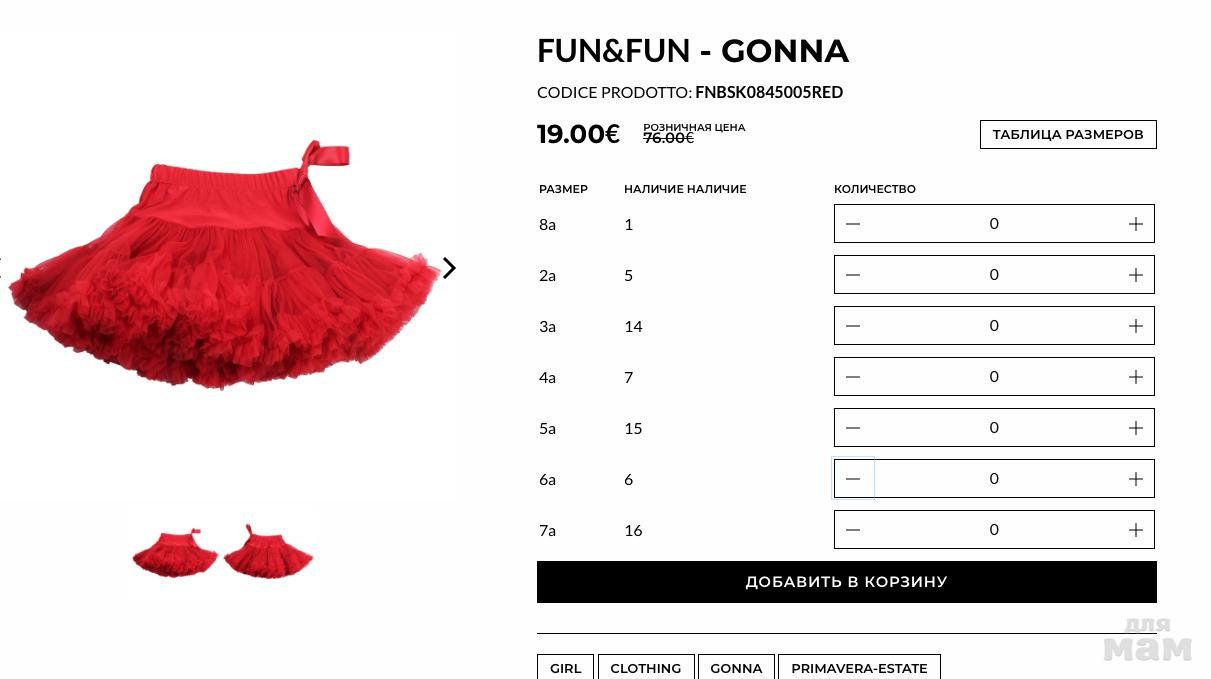Open the ТАБЛИЦА РАЗМЕРОВ size chart
This screenshot has height=679, width=1211.
1067,134
